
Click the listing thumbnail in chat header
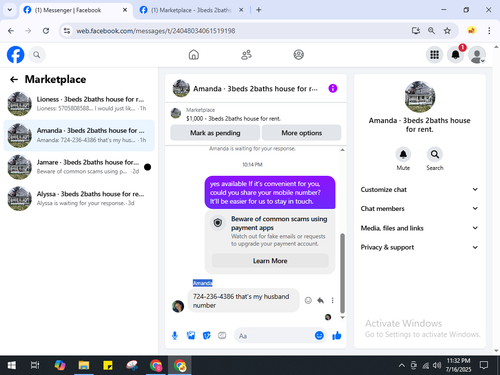click(181, 88)
